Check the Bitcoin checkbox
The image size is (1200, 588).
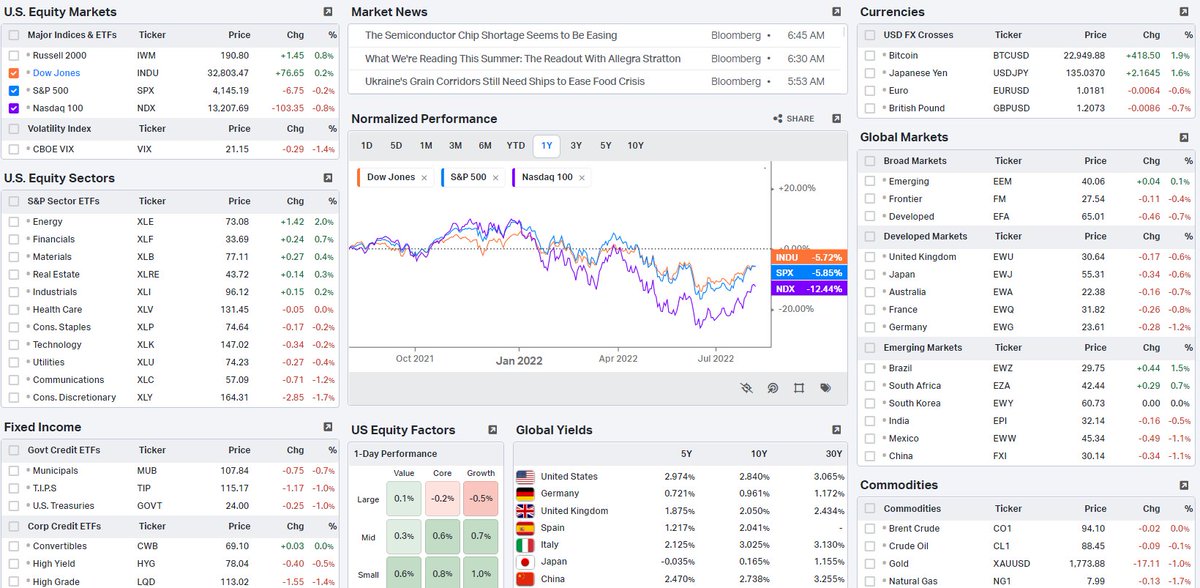(x=870, y=56)
